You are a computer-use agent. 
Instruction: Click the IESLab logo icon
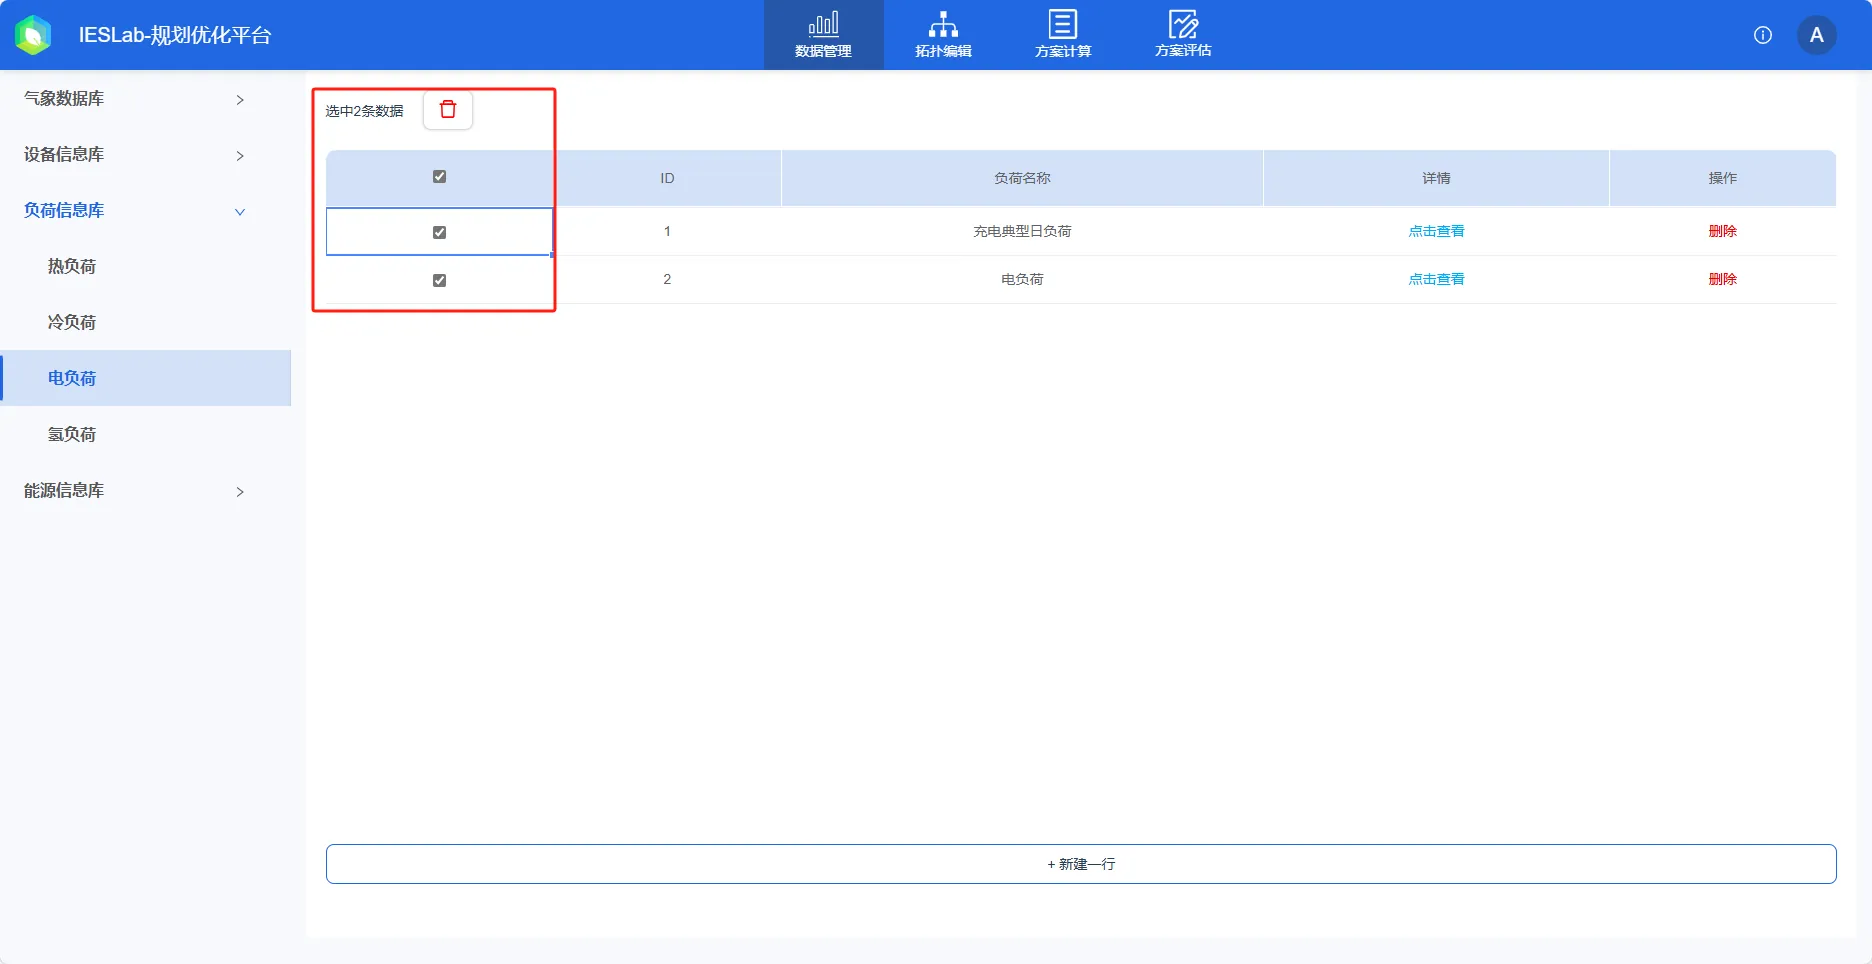[33, 35]
